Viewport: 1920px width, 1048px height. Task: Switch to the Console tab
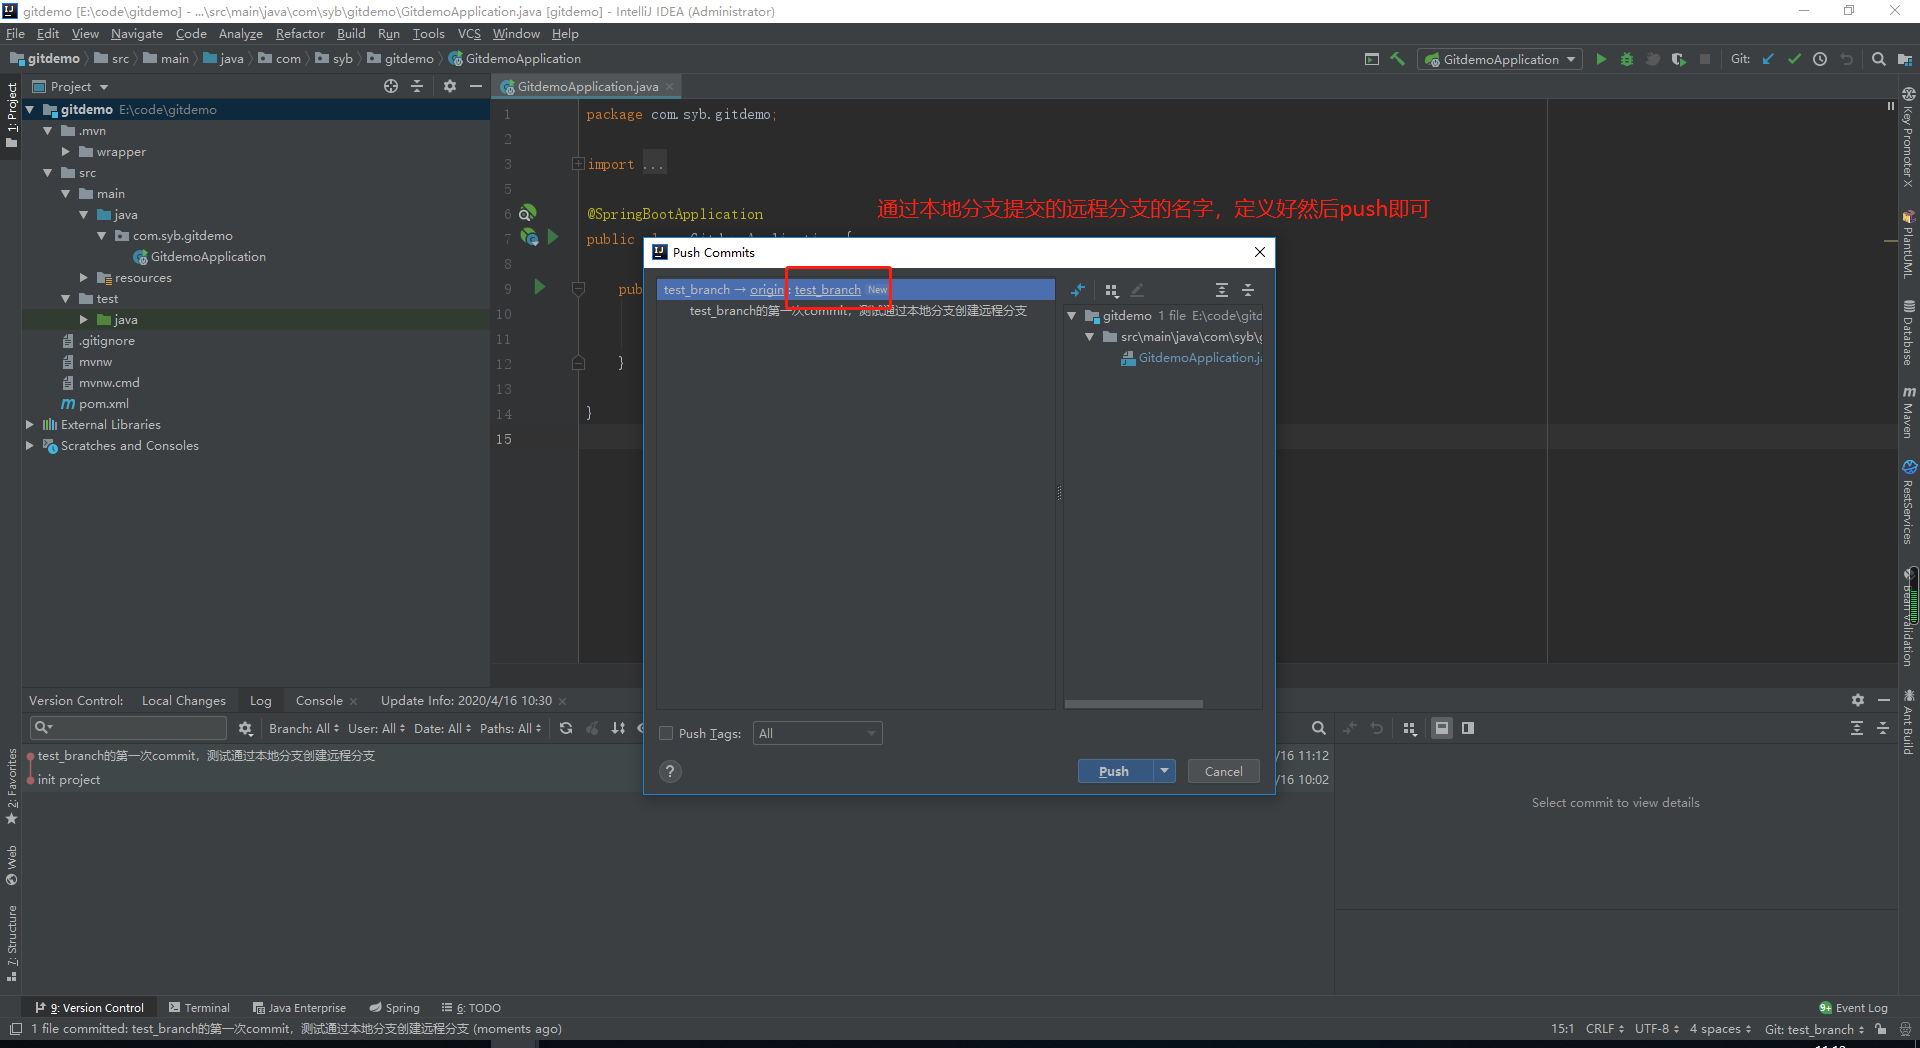coord(319,700)
